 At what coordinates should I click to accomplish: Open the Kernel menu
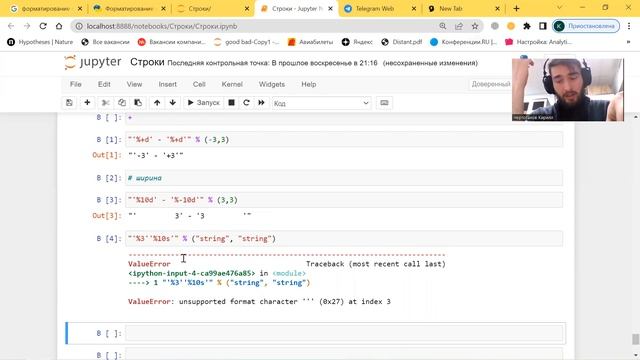point(232,84)
